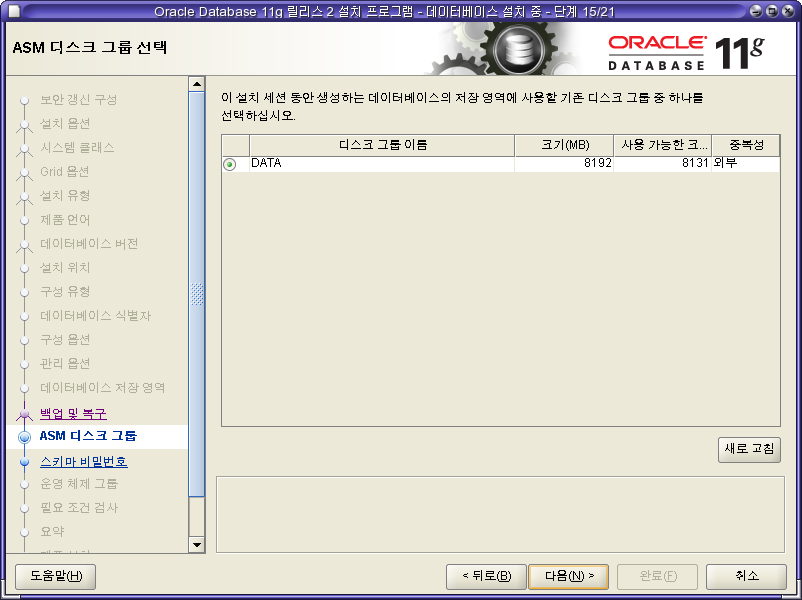Sort by the 디스크 그룹 이름 column header
Viewport: 802px width, 600px height.
[x=382, y=145]
